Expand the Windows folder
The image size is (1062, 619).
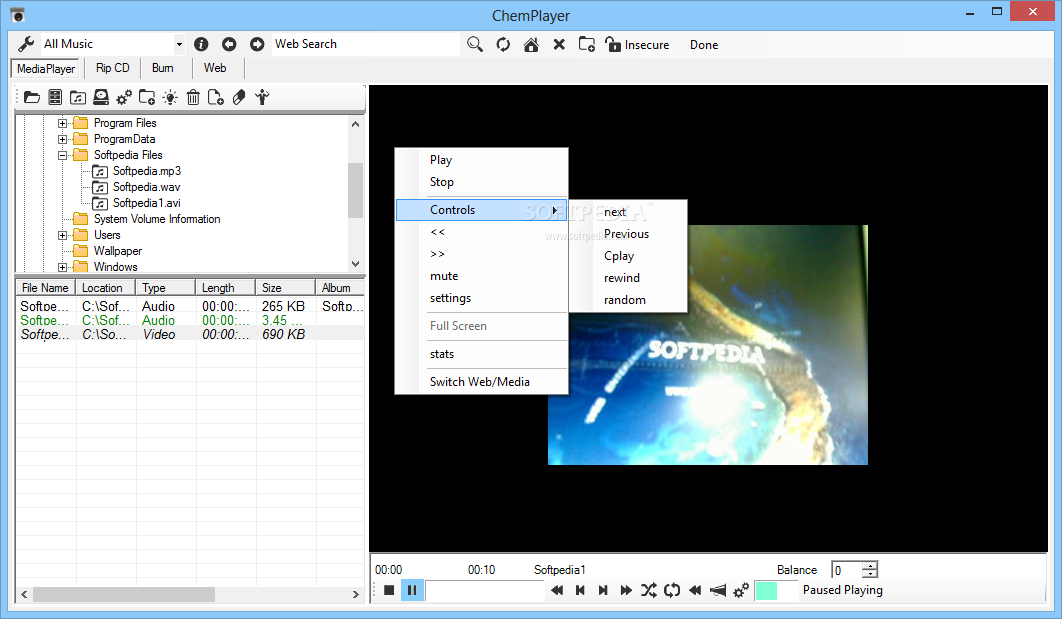pos(62,268)
